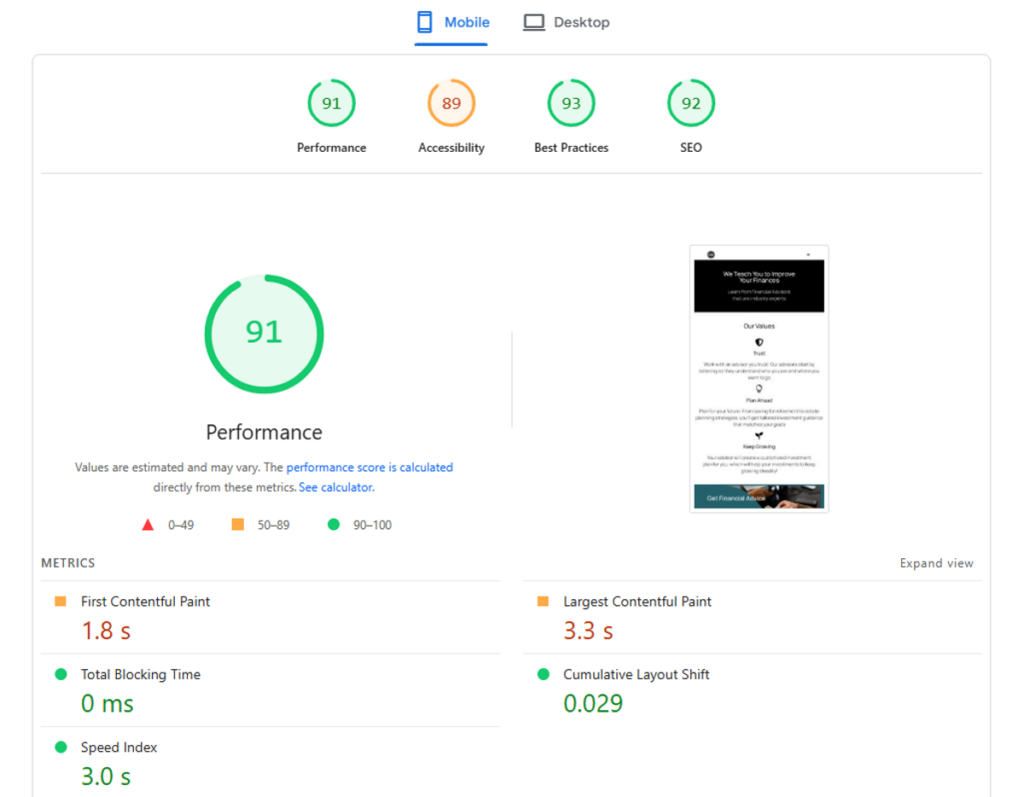Click the orange square next to Largest Contentful Paint
Screen dimensions: 1024x797
click(x=543, y=601)
